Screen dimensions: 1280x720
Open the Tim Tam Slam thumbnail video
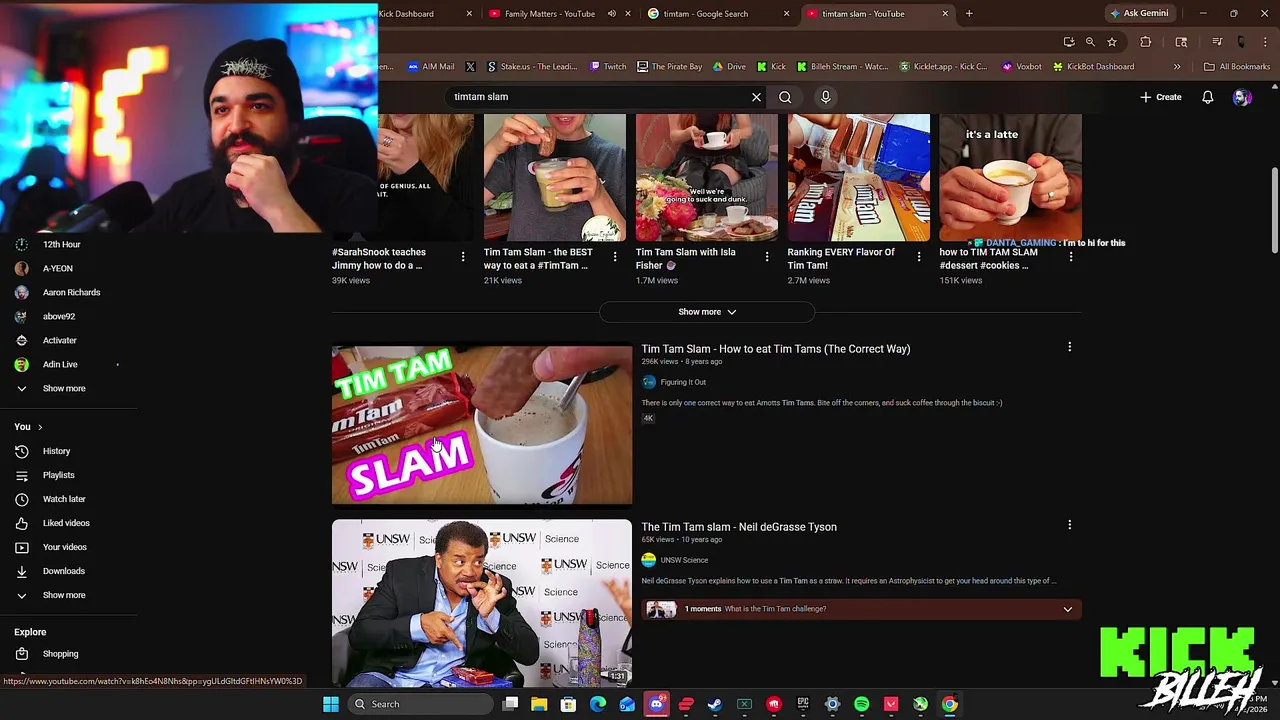(482, 425)
